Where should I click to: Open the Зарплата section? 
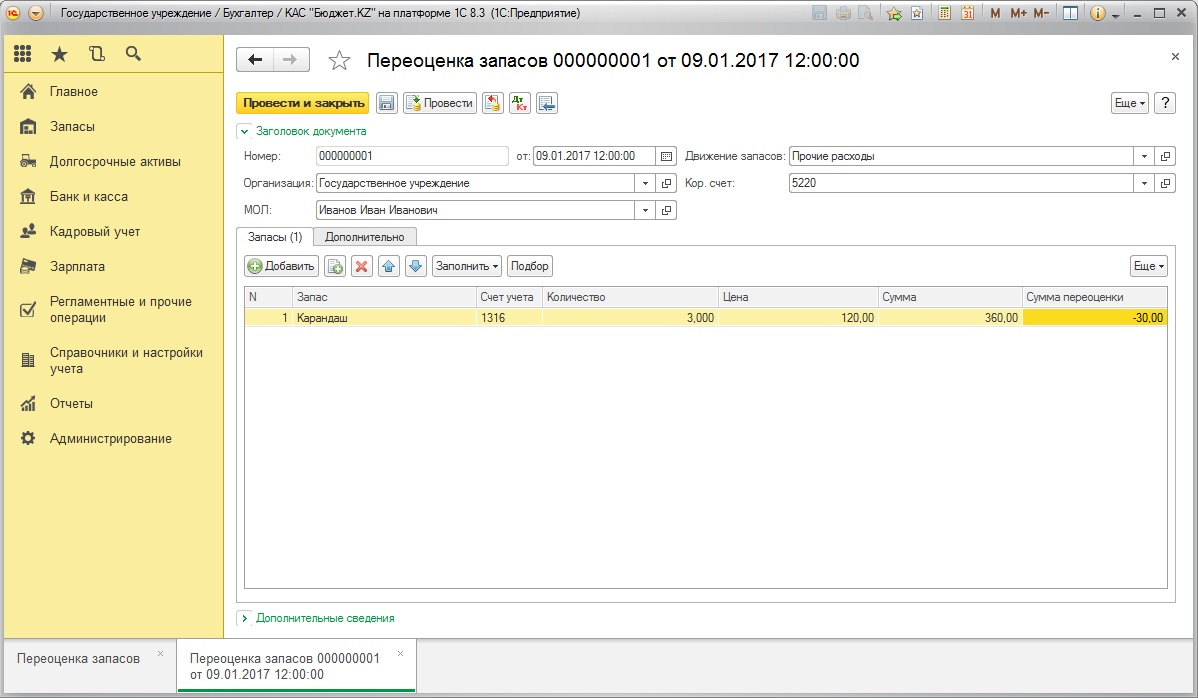[x=77, y=267]
